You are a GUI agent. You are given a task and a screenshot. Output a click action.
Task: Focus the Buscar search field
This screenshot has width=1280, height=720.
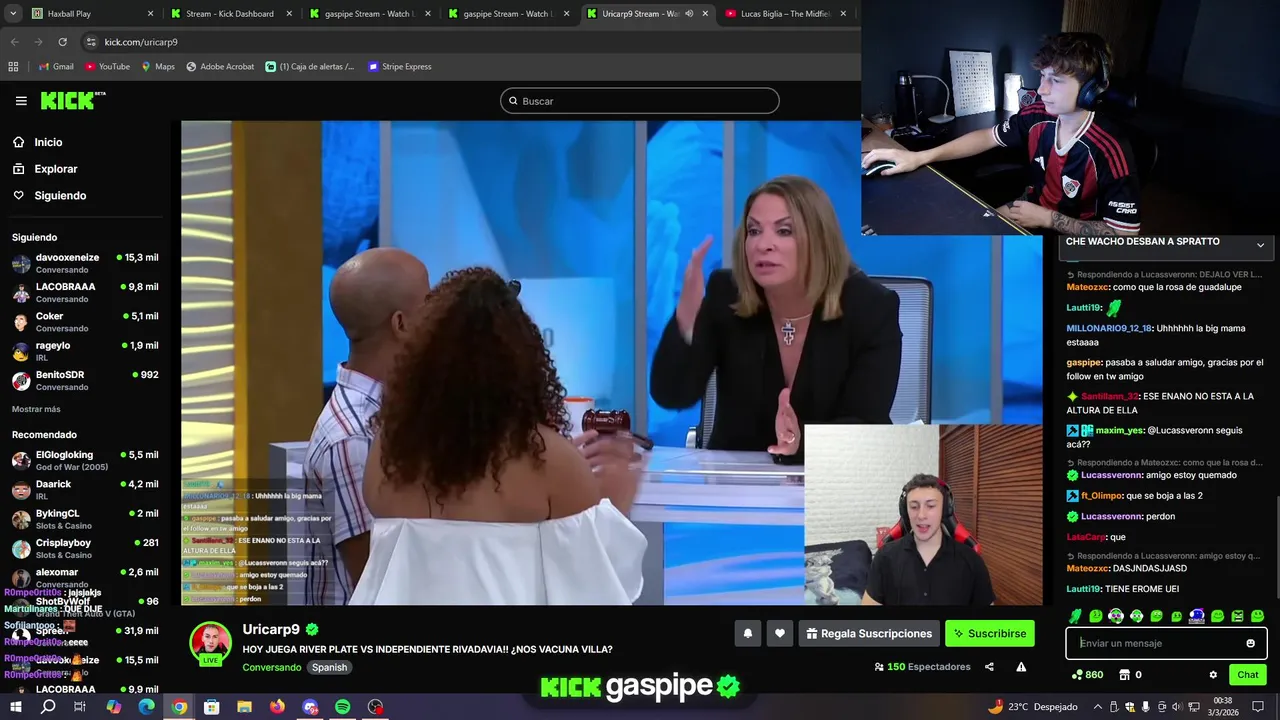click(x=640, y=101)
